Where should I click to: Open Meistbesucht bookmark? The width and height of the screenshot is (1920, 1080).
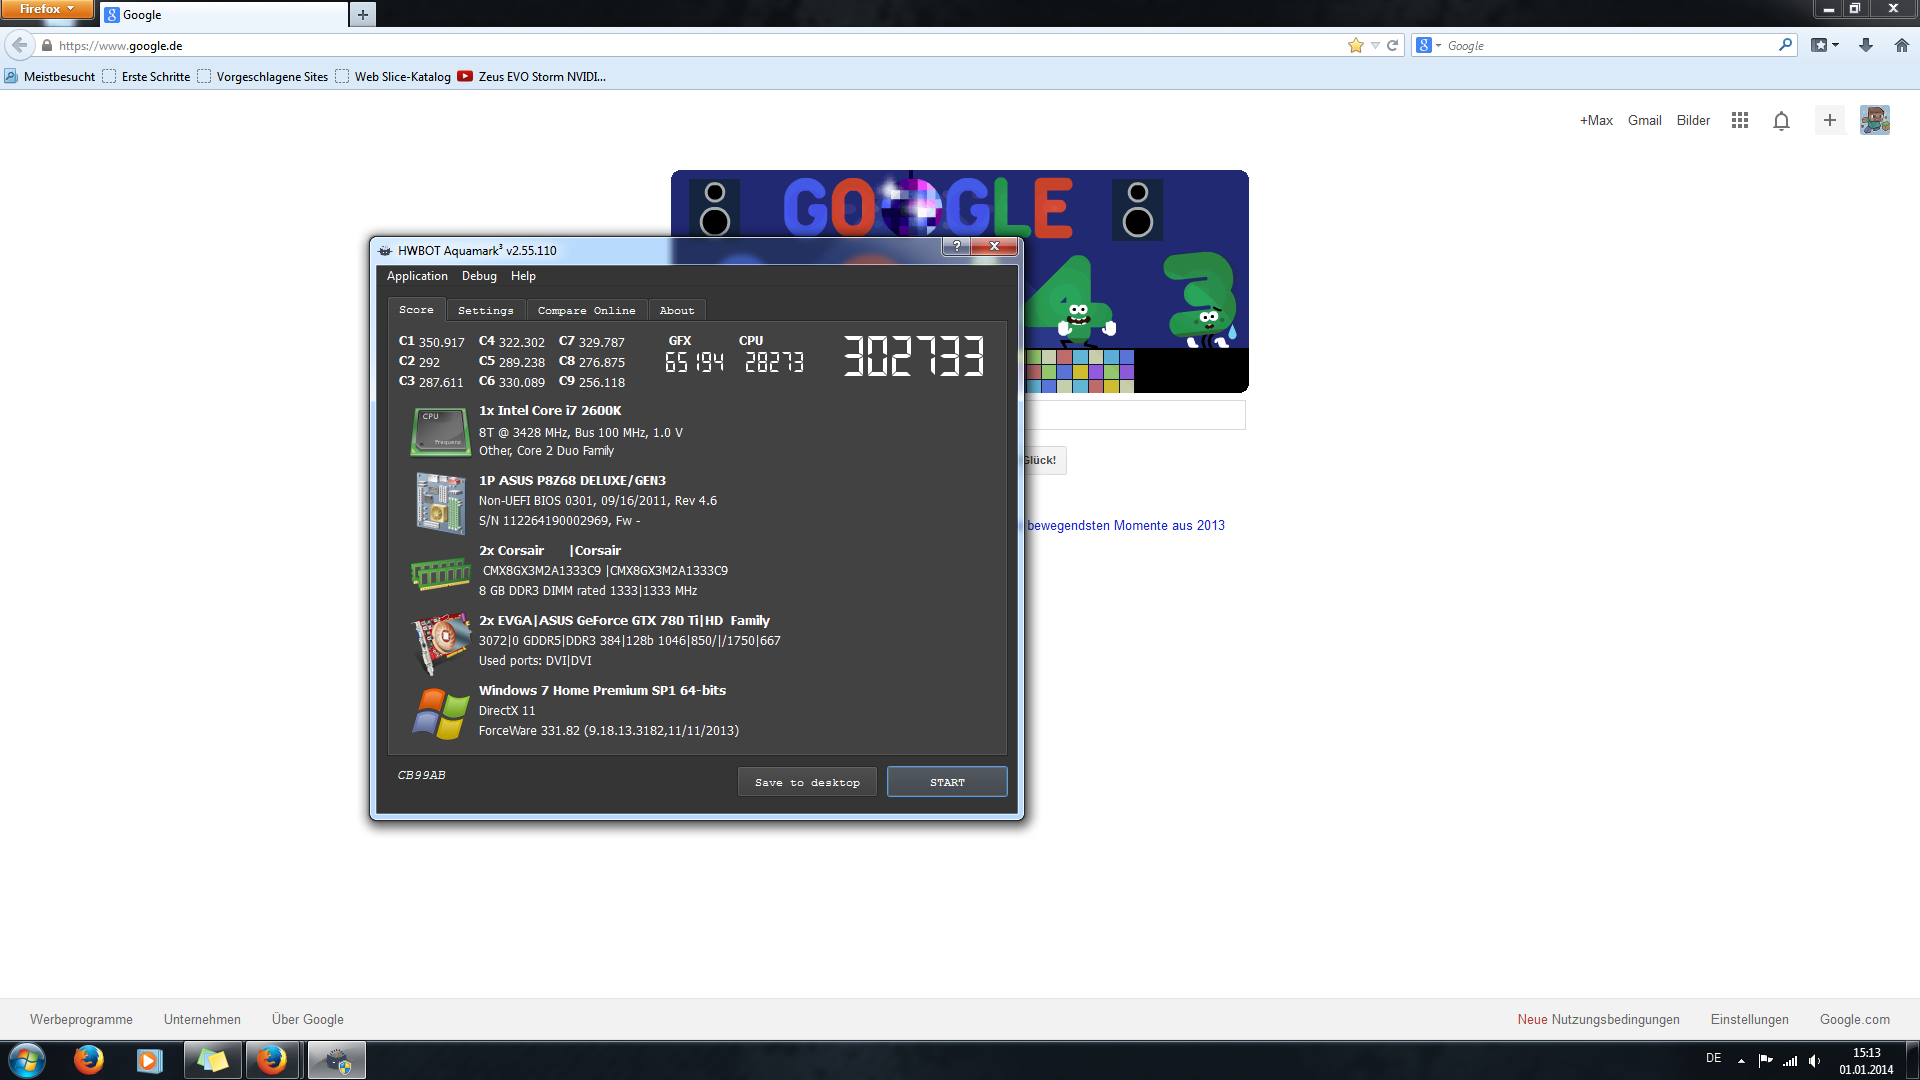point(50,76)
